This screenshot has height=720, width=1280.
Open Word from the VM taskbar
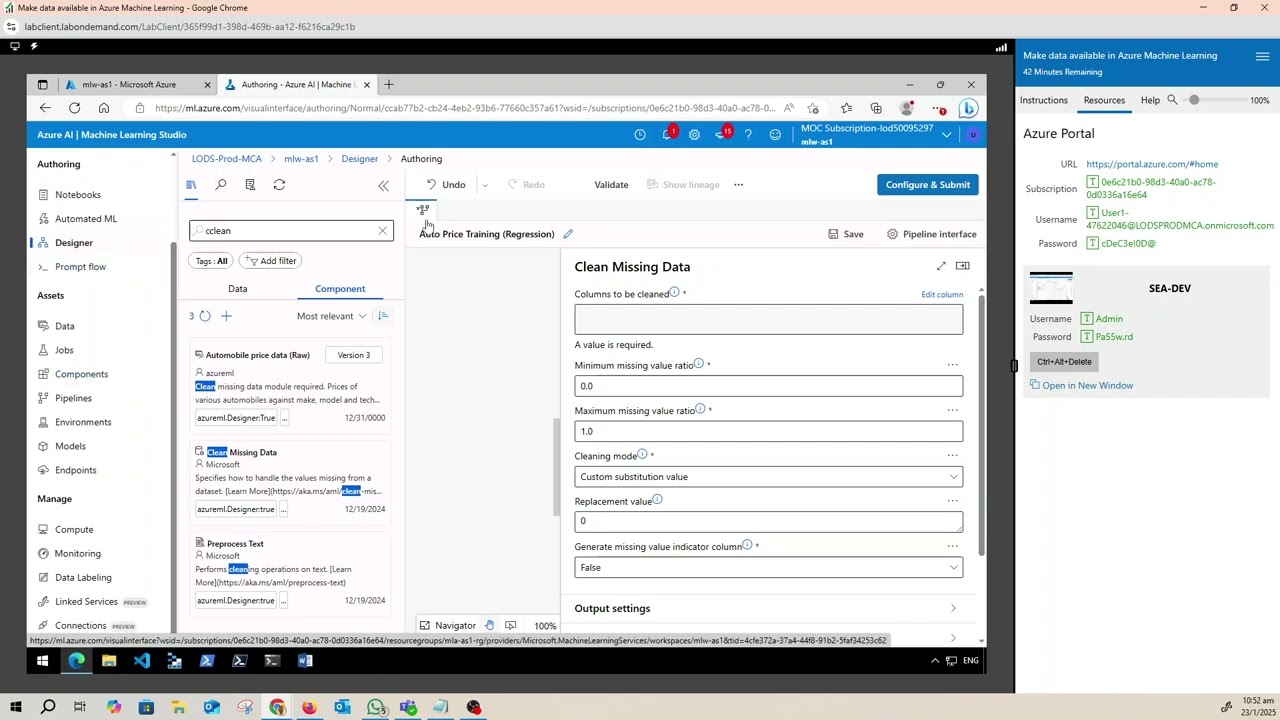coord(305,661)
